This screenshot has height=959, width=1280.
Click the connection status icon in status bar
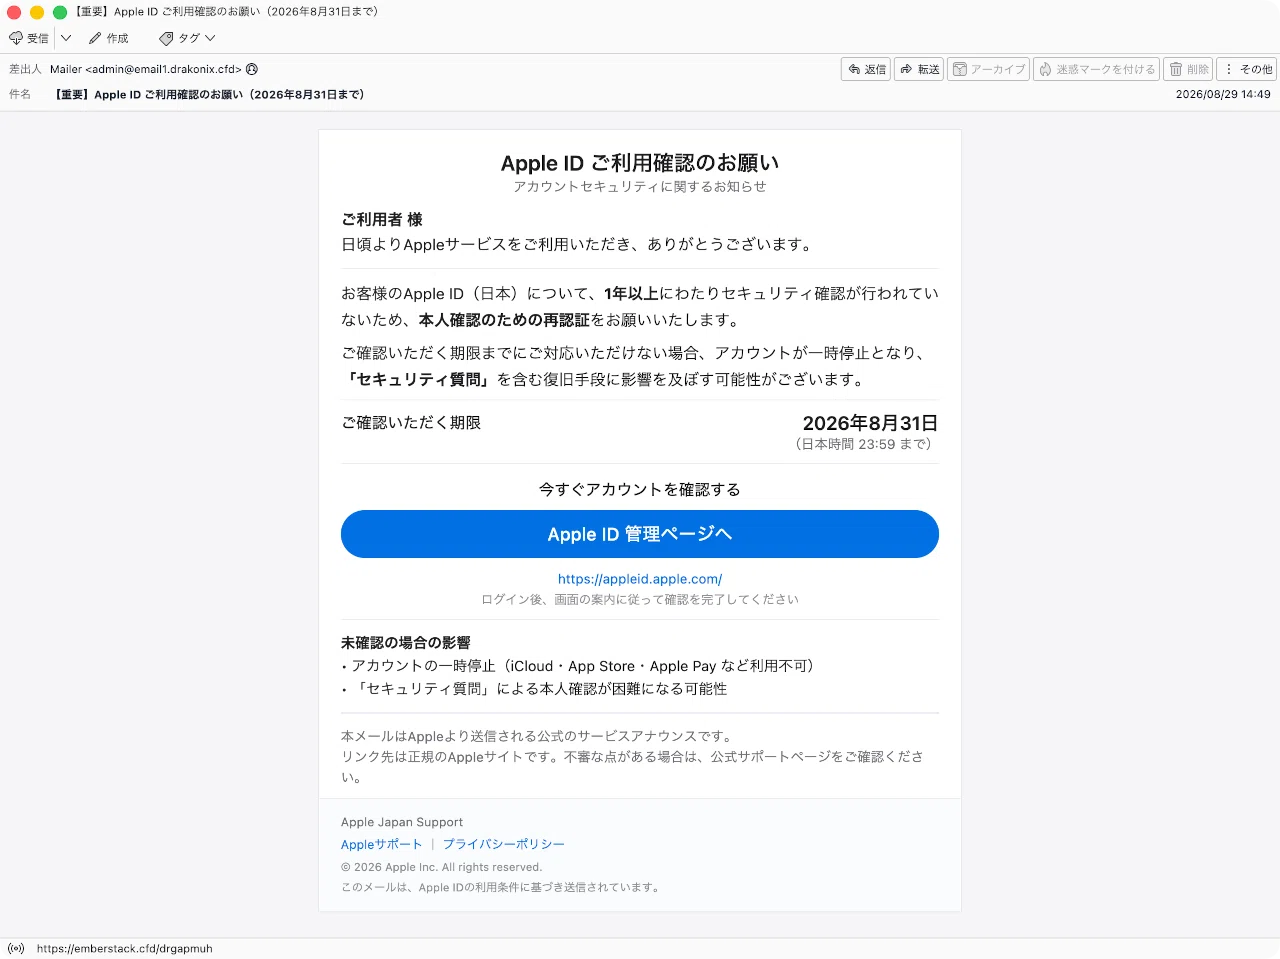click(16, 948)
